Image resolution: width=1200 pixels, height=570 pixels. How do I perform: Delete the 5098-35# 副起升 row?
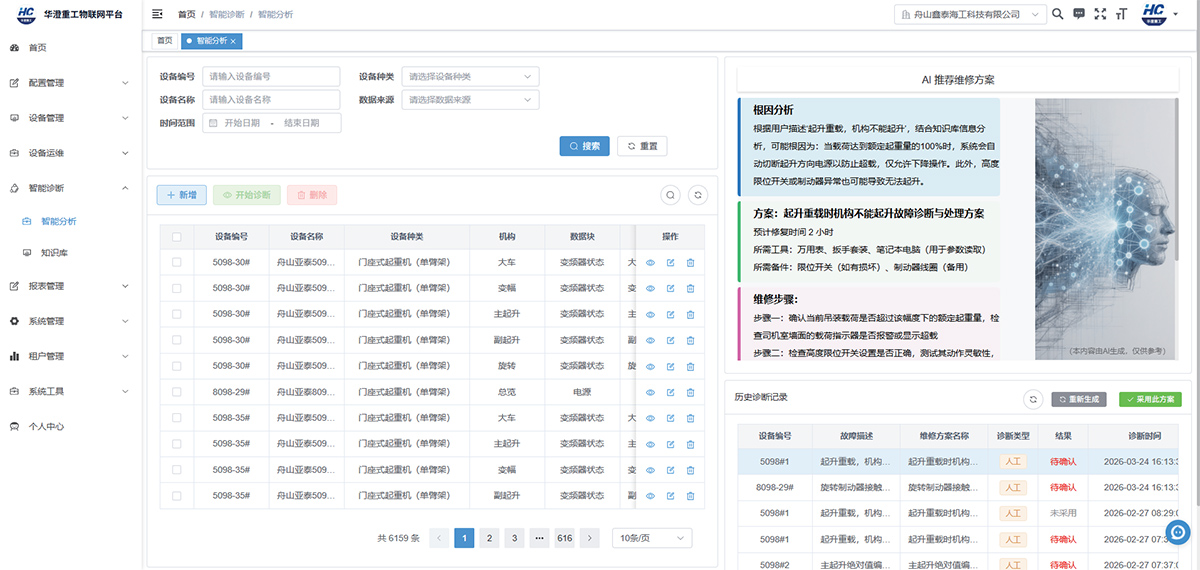coord(690,495)
